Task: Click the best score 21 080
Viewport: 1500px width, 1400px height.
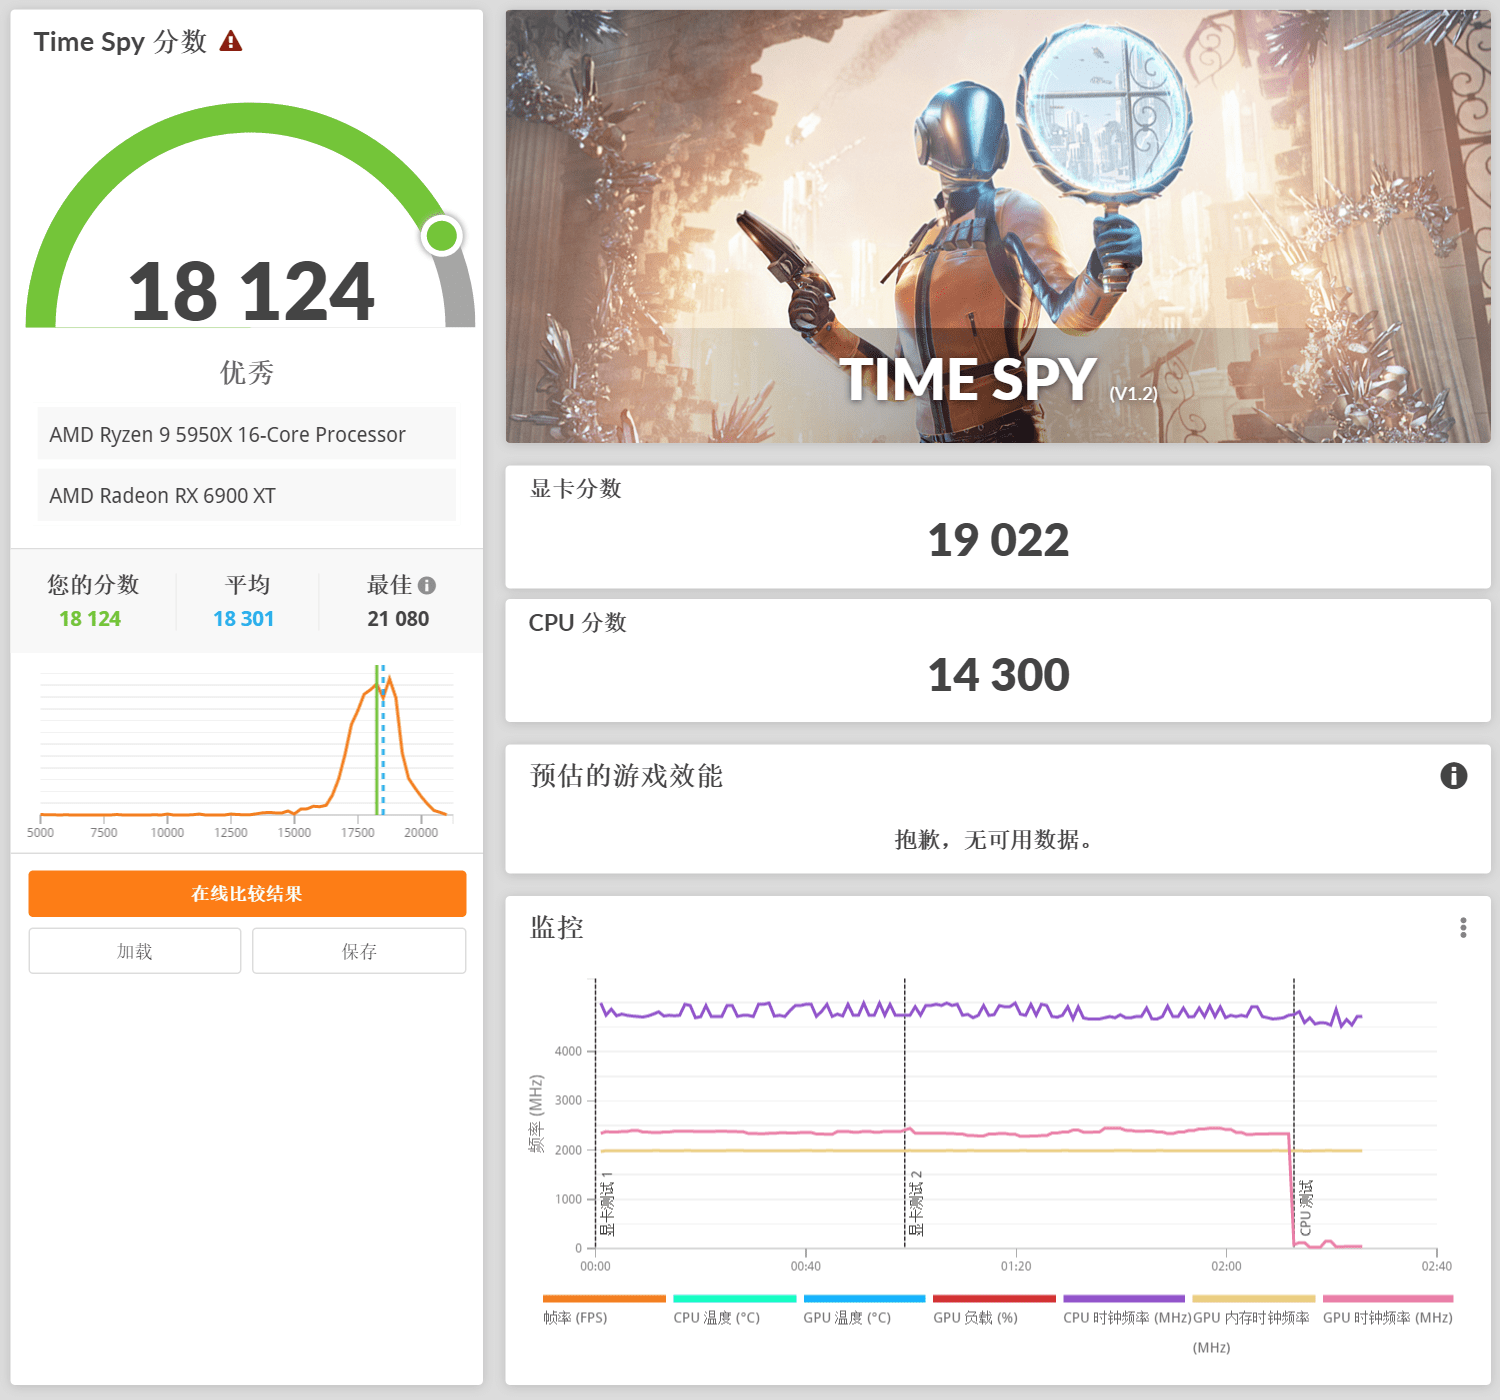Action: pos(398,619)
